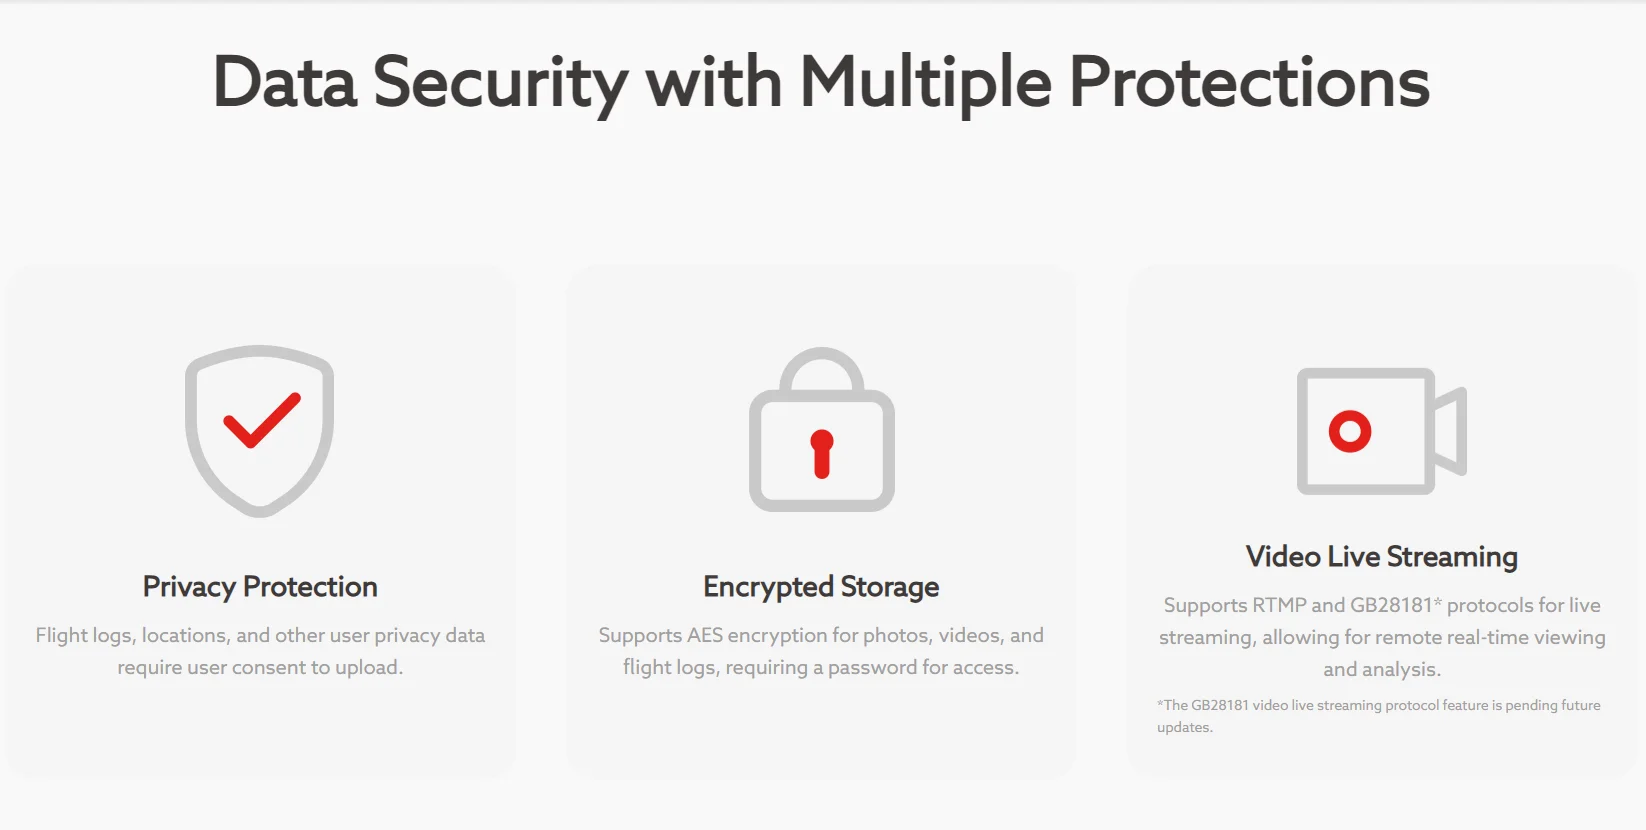The image size is (1646, 830).
Task: Click 'require user consent to upload' line
Action: pos(260,667)
